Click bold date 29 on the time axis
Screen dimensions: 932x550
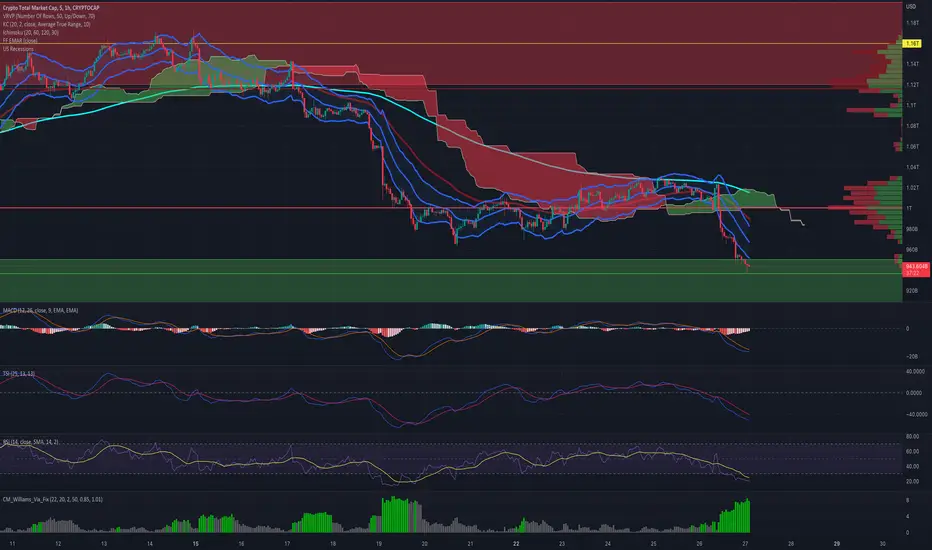point(837,543)
